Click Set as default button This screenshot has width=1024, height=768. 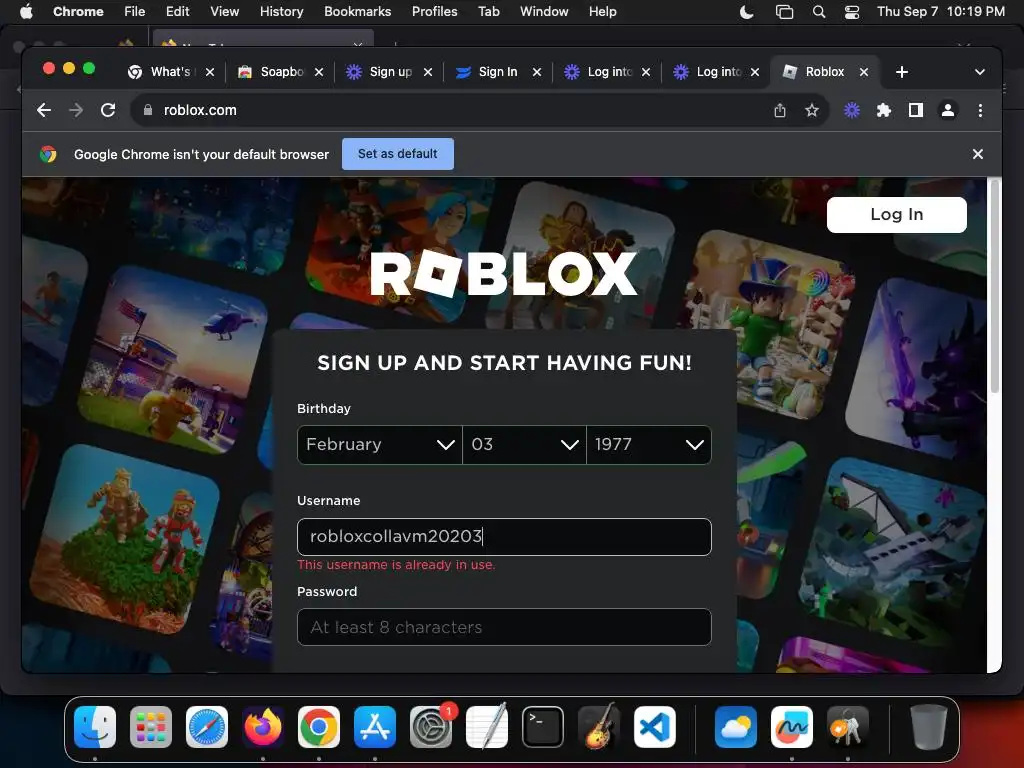(398, 154)
